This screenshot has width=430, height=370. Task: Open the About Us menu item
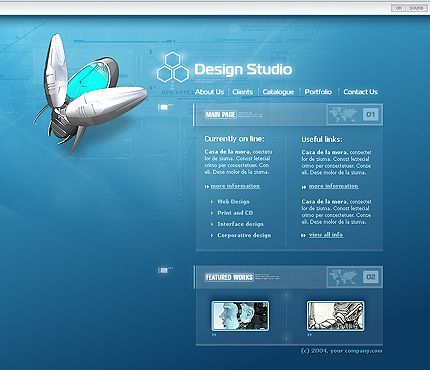click(x=209, y=92)
